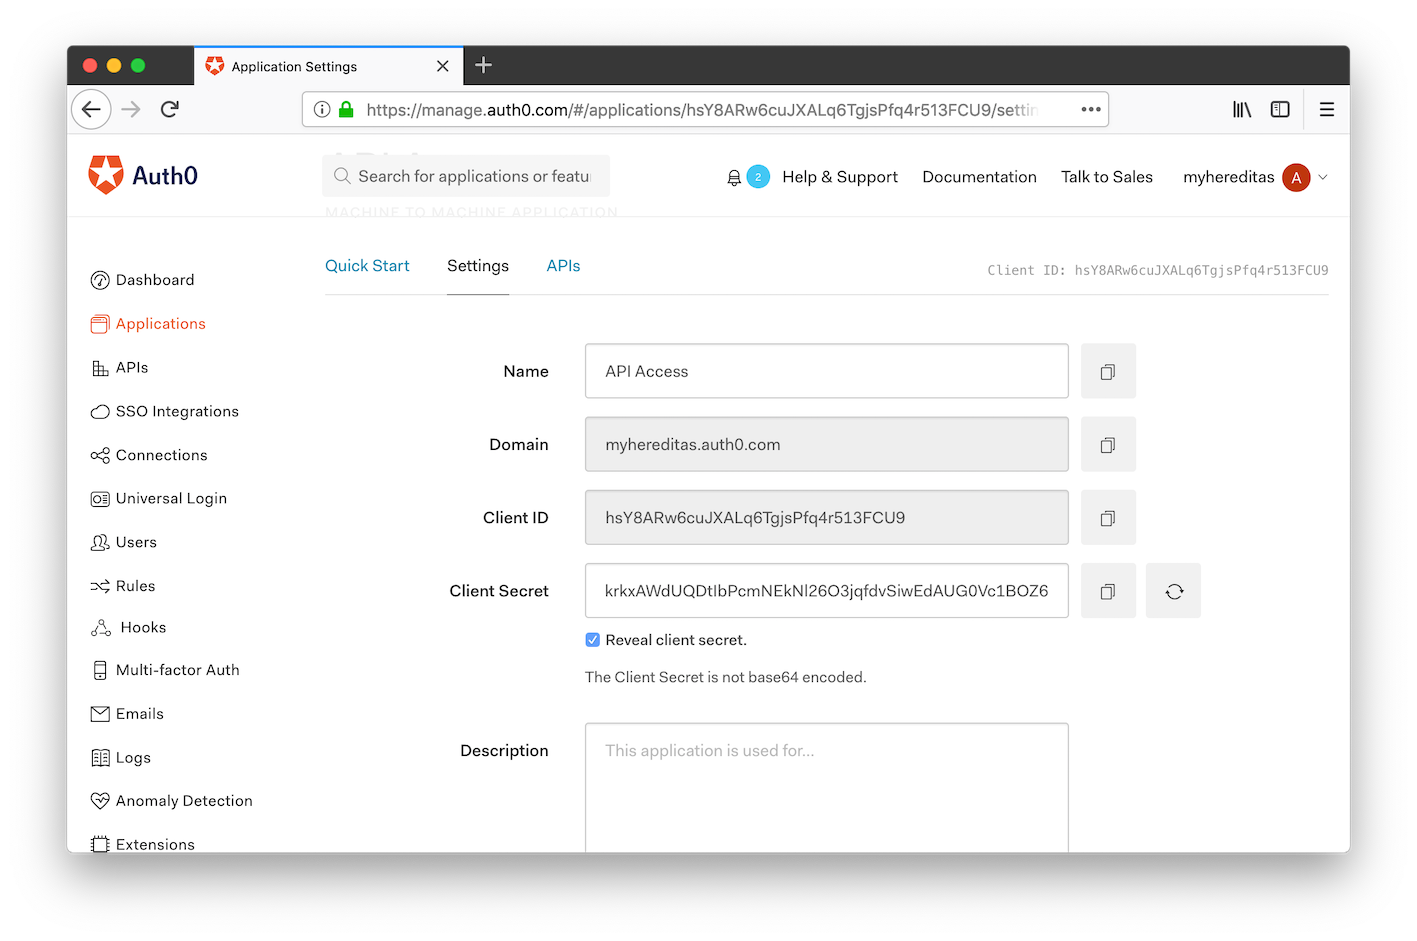
Task: Click the site security lock icon
Action: click(346, 109)
